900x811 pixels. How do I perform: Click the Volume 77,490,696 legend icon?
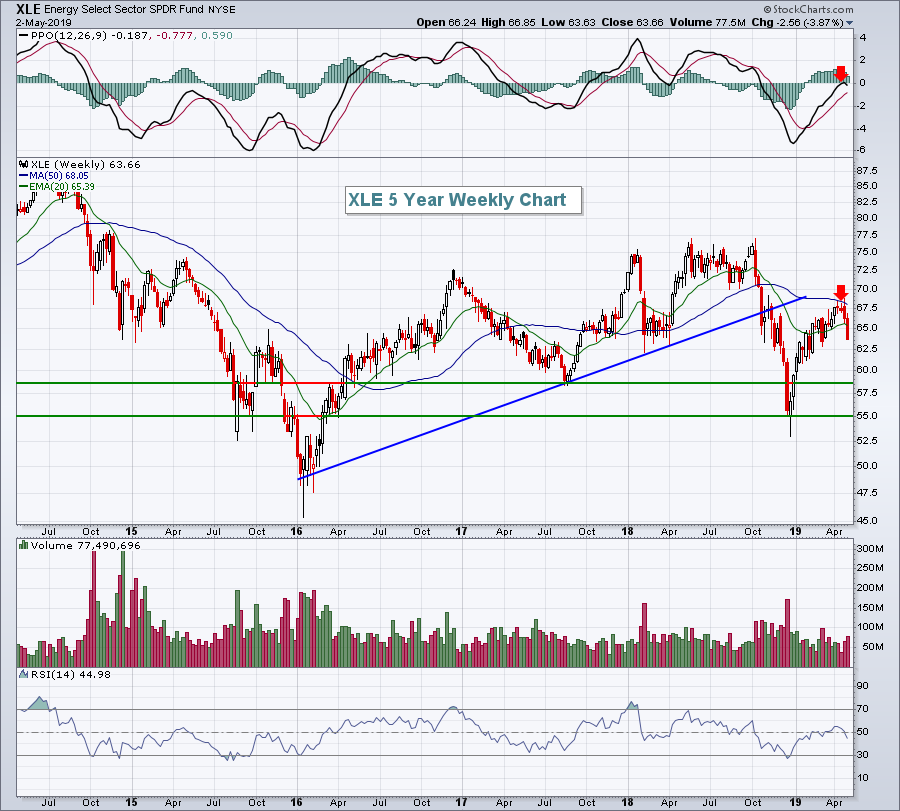click(x=23, y=545)
